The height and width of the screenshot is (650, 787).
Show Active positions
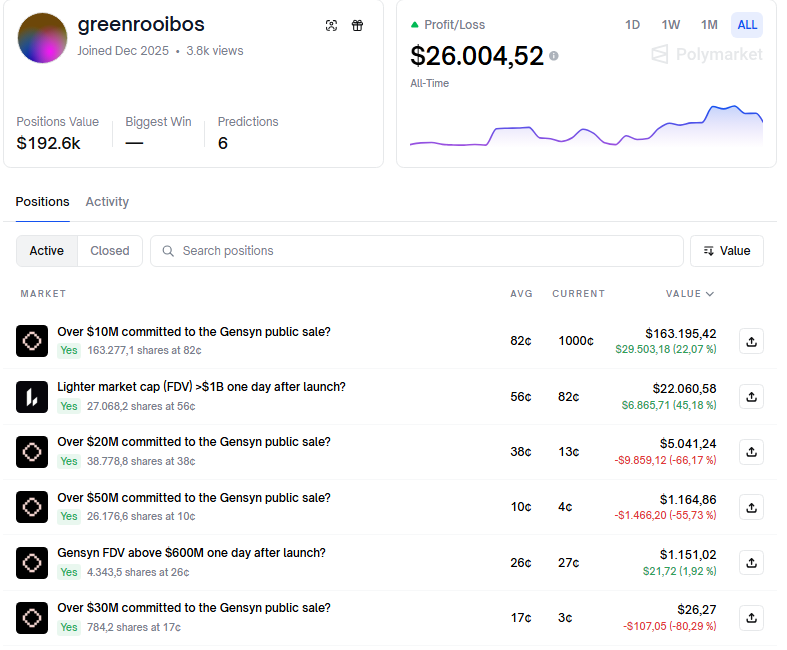[x=47, y=250]
